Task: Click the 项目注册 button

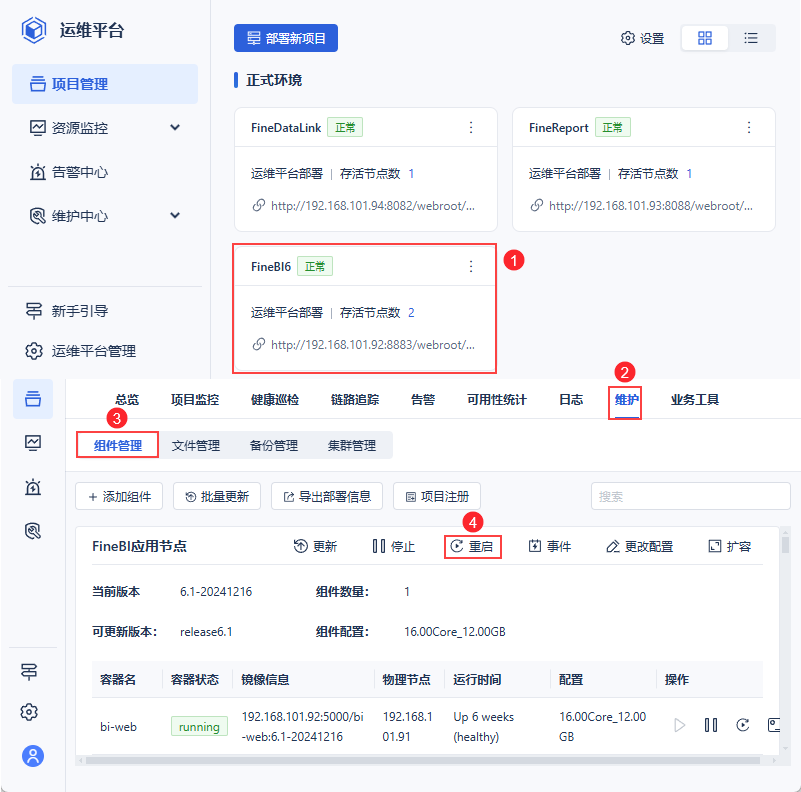Action: point(437,496)
